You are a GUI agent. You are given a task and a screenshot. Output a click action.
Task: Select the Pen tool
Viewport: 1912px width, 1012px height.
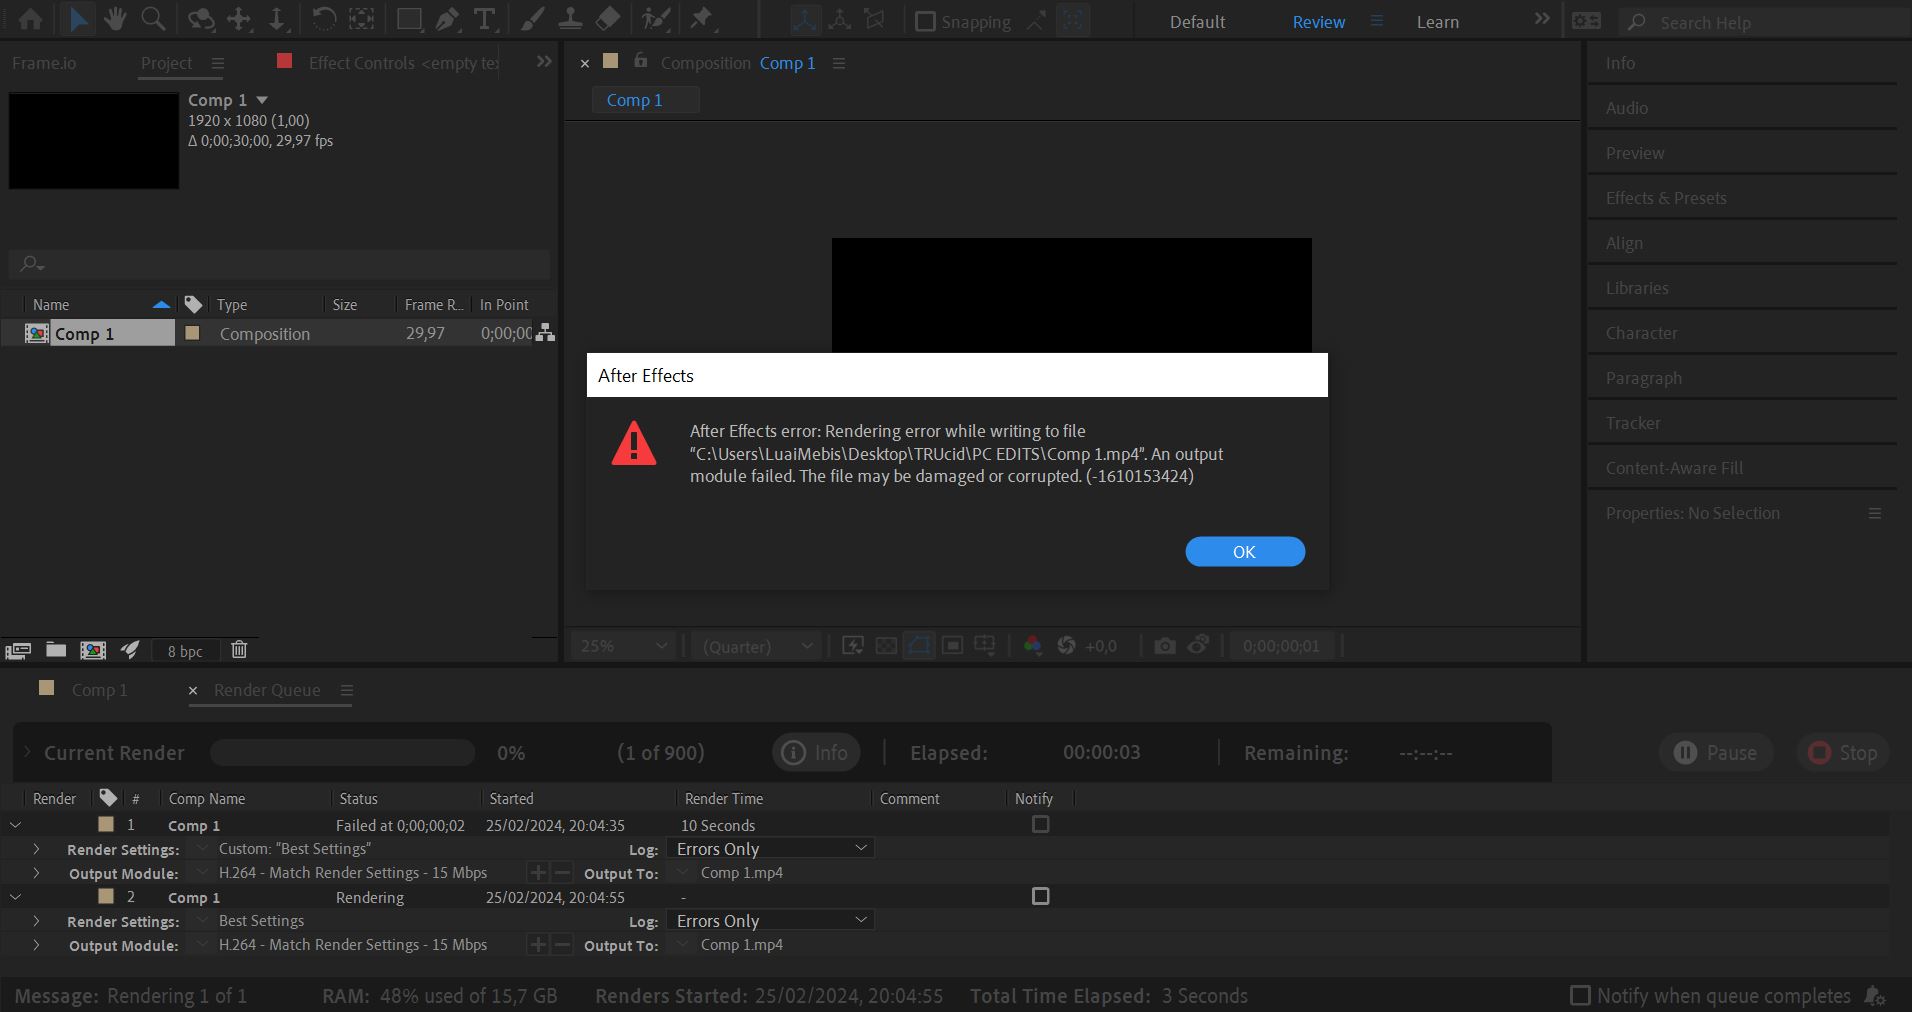(x=446, y=19)
